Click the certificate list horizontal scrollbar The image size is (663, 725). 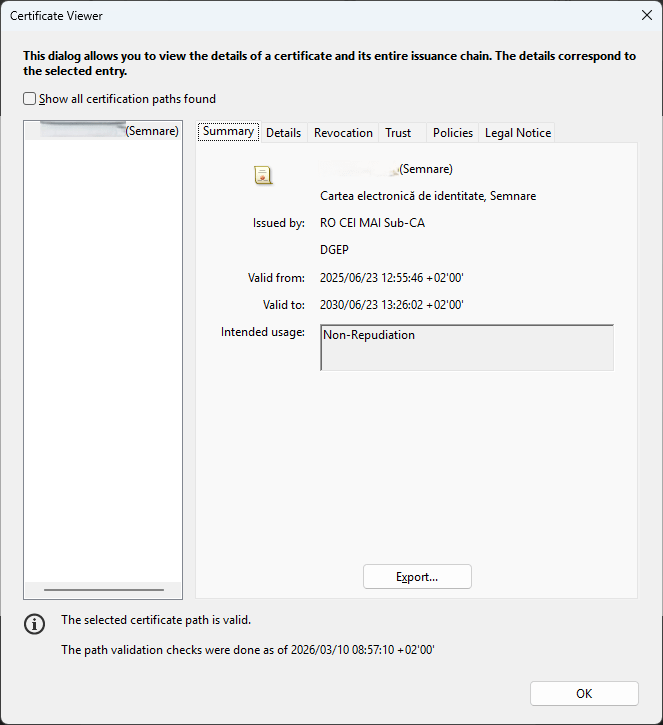point(104,590)
